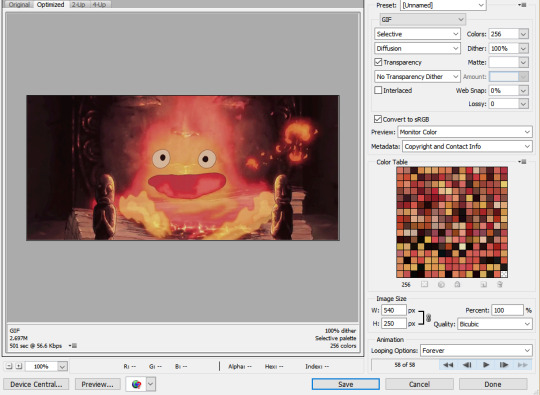Click the '58 of 58' frame counter
The height and width of the screenshot is (395, 540).
pyautogui.click(x=405, y=365)
